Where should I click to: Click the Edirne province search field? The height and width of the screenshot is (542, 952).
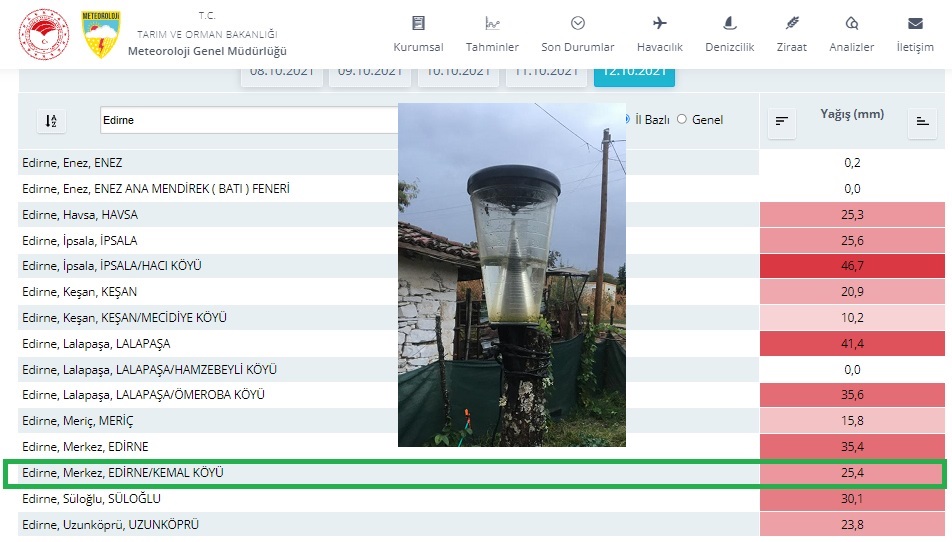[x=248, y=120]
